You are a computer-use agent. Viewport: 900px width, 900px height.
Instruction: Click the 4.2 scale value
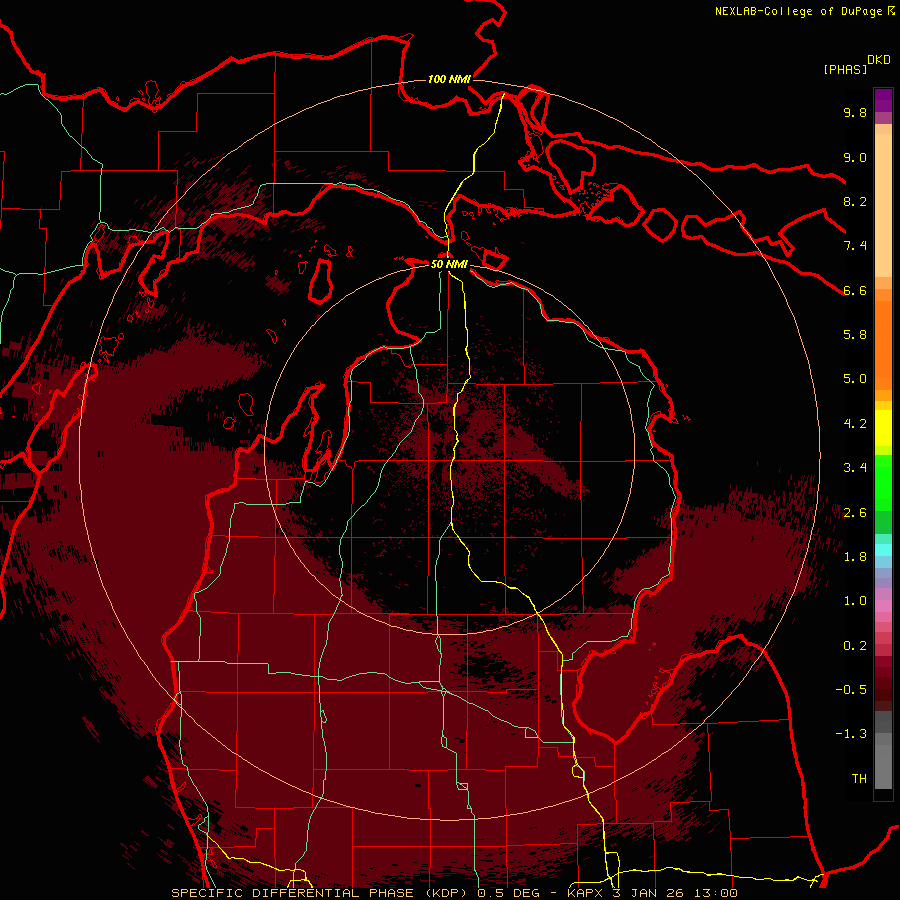855,424
